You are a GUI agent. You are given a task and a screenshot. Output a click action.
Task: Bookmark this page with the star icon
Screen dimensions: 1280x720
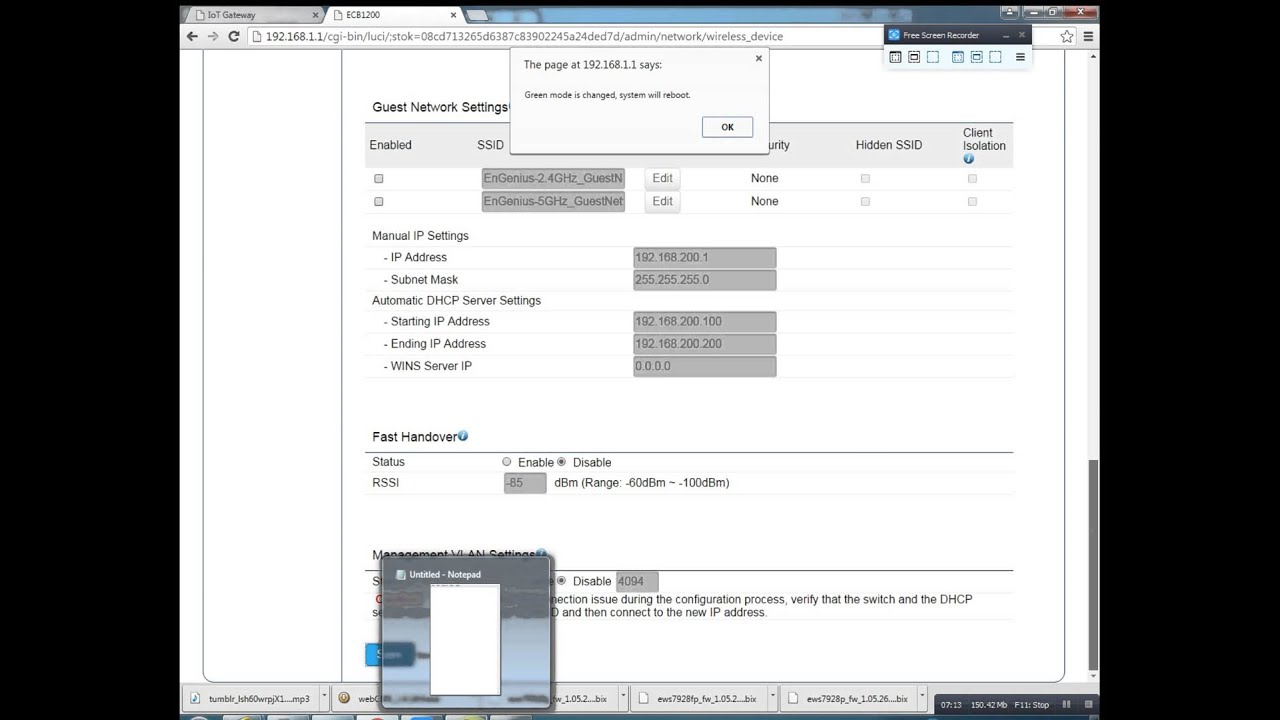[1067, 36]
